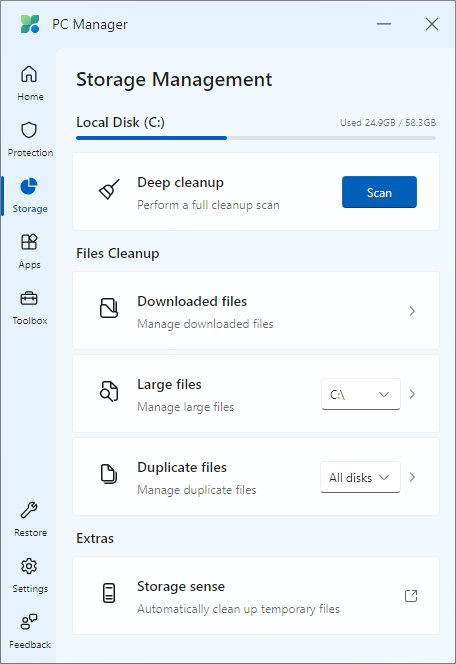Click the Files Cleanup section heading
The height and width of the screenshot is (664, 456).
(118, 253)
